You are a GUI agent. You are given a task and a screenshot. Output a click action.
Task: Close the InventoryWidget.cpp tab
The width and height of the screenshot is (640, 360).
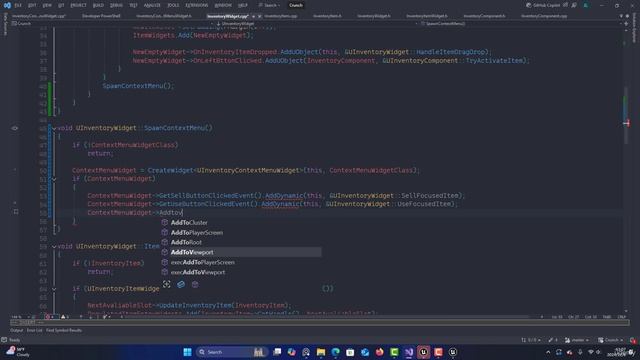coord(260,16)
